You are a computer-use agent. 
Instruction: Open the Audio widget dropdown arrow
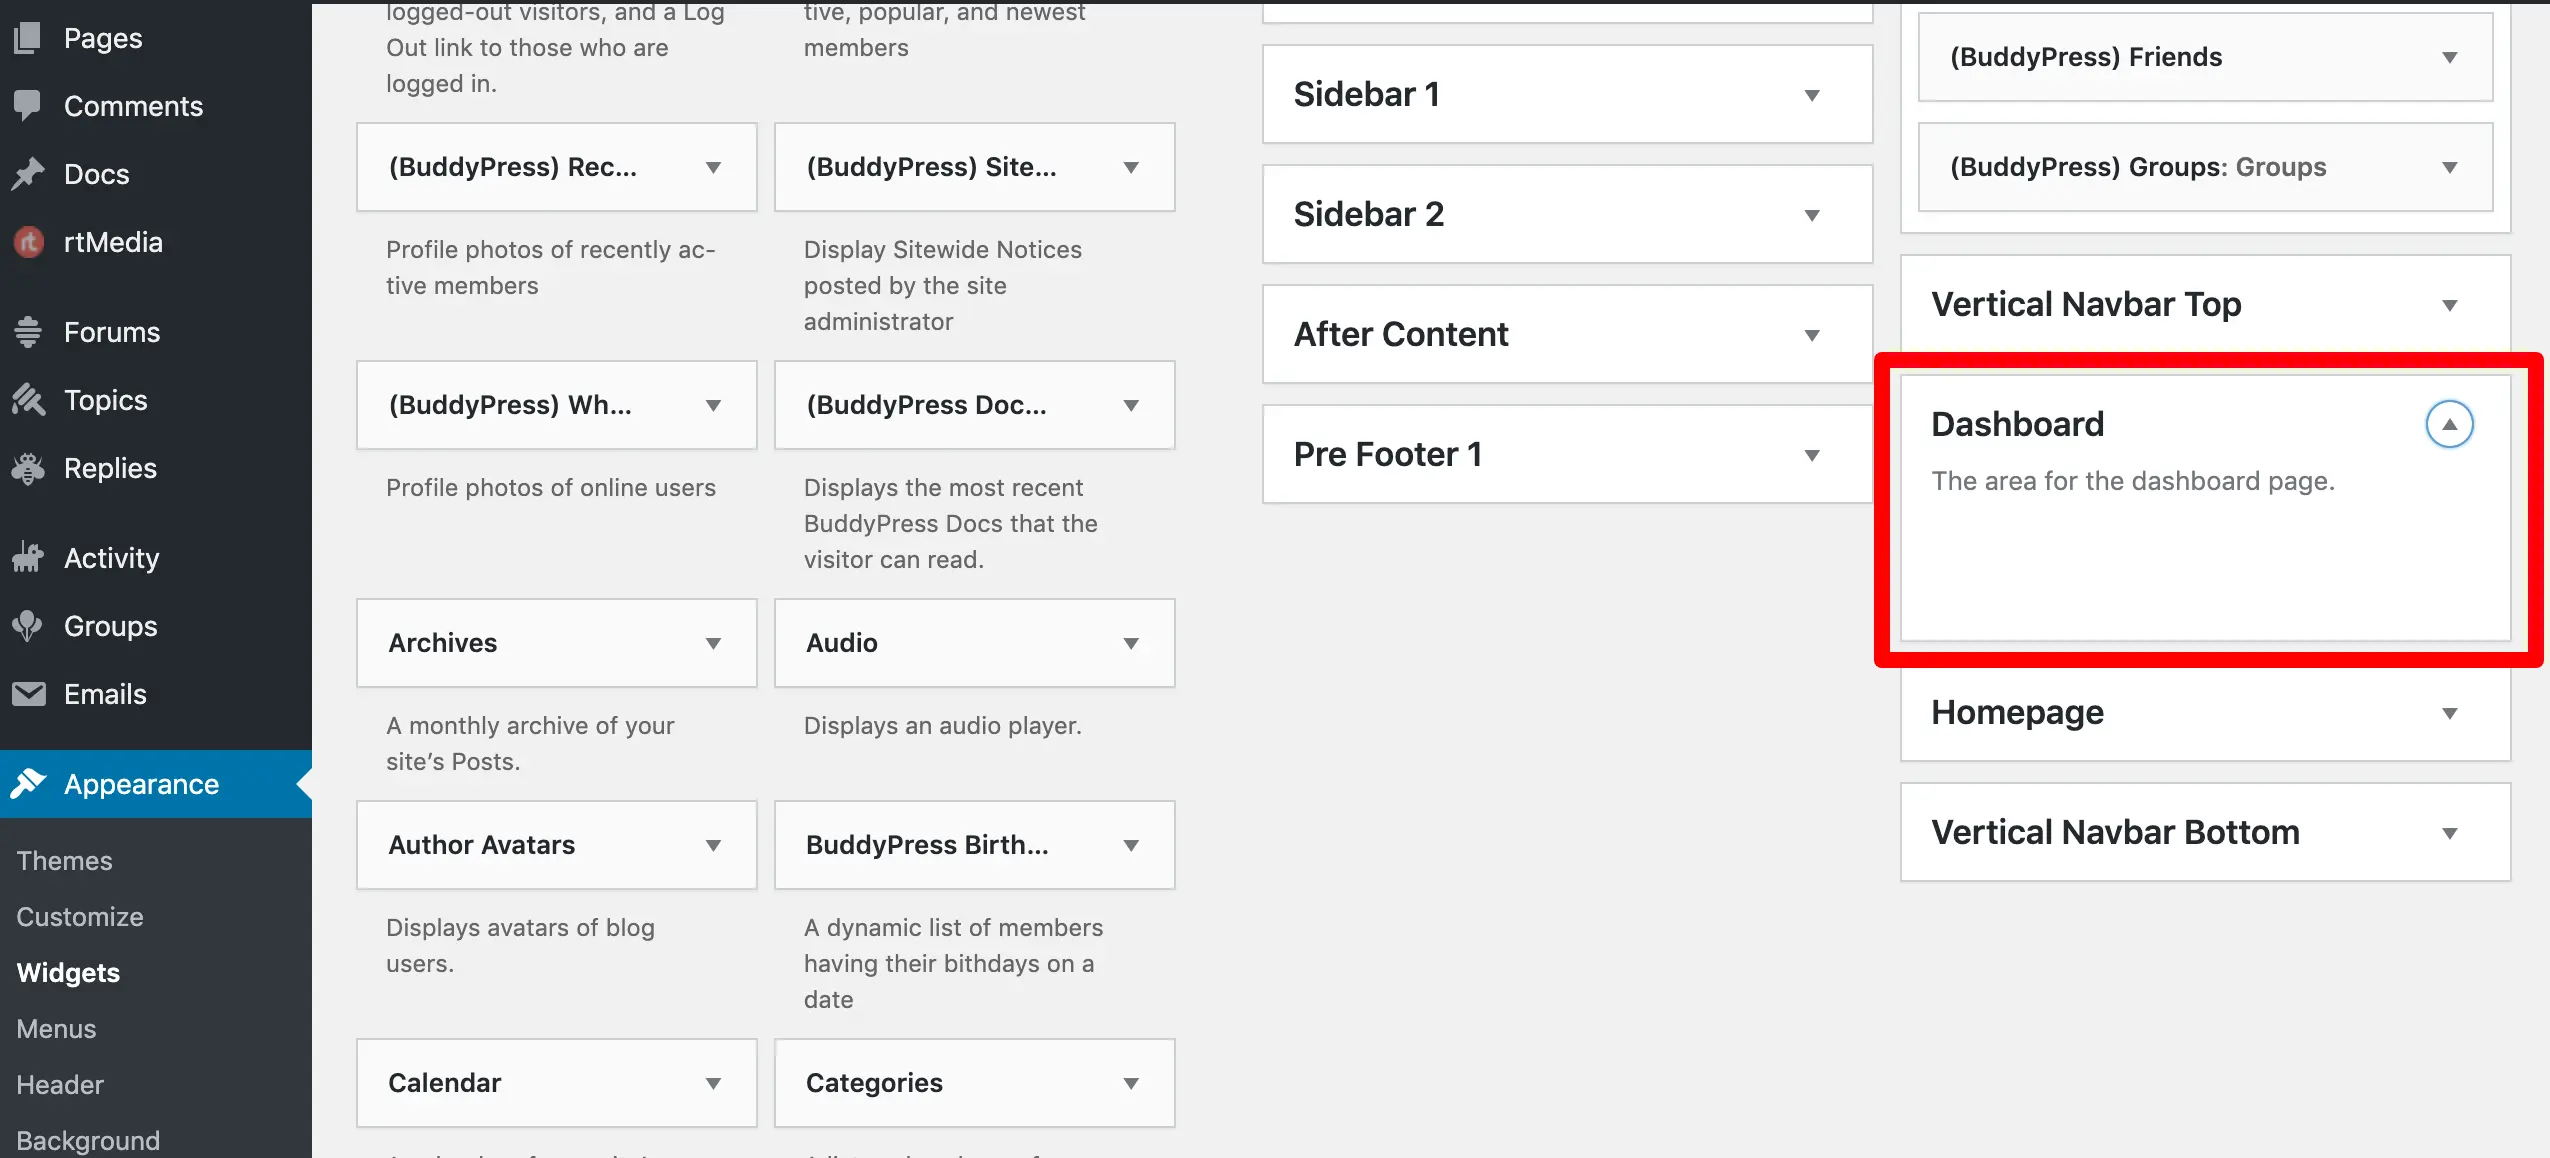pos(1131,643)
